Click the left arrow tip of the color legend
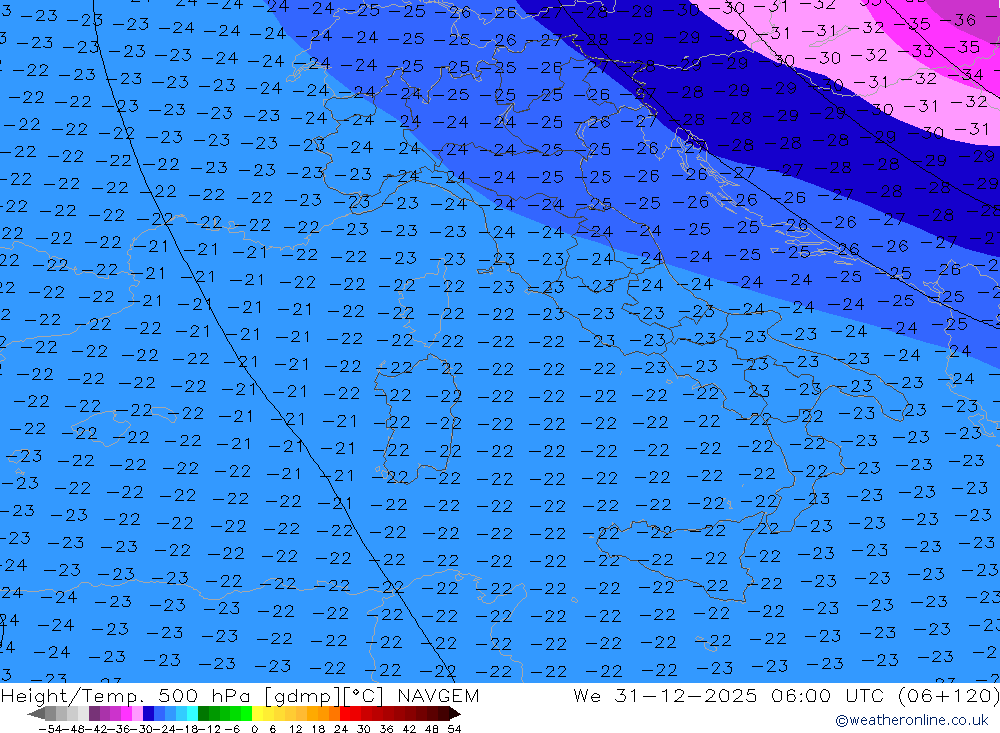 (x=34, y=714)
